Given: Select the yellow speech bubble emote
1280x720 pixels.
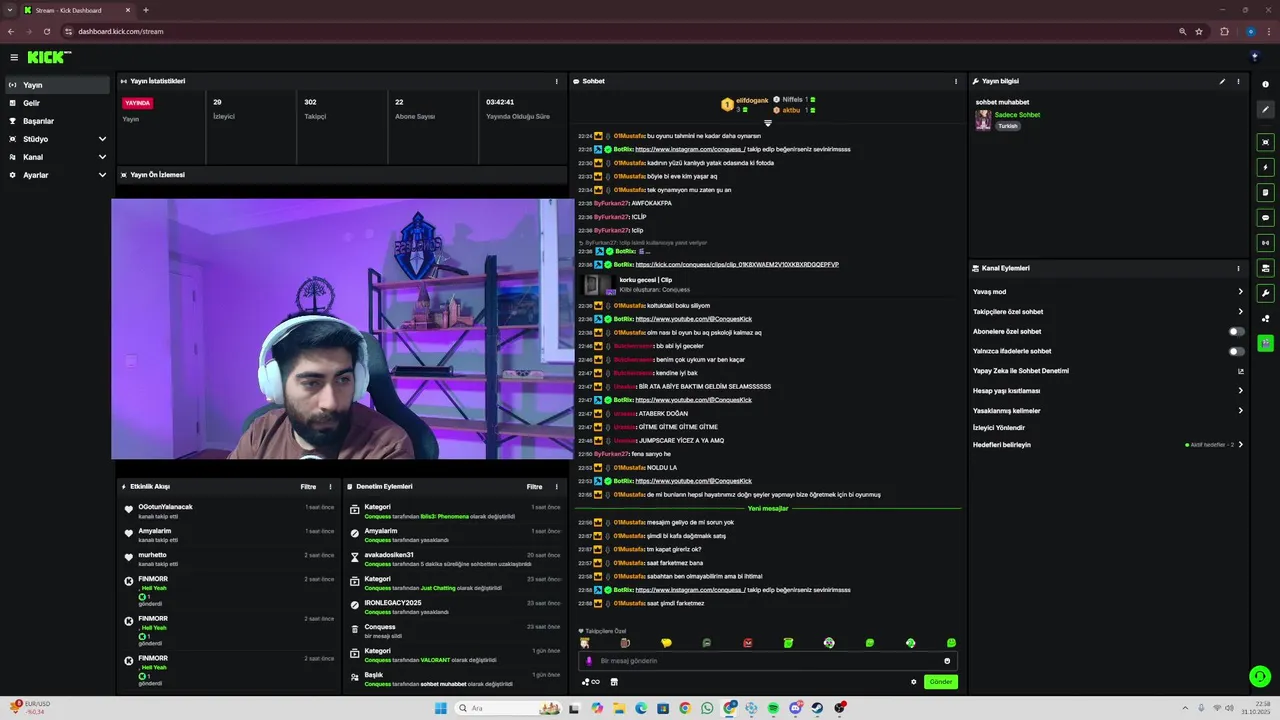Looking at the screenshot, I should pyautogui.click(x=666, y=643).
